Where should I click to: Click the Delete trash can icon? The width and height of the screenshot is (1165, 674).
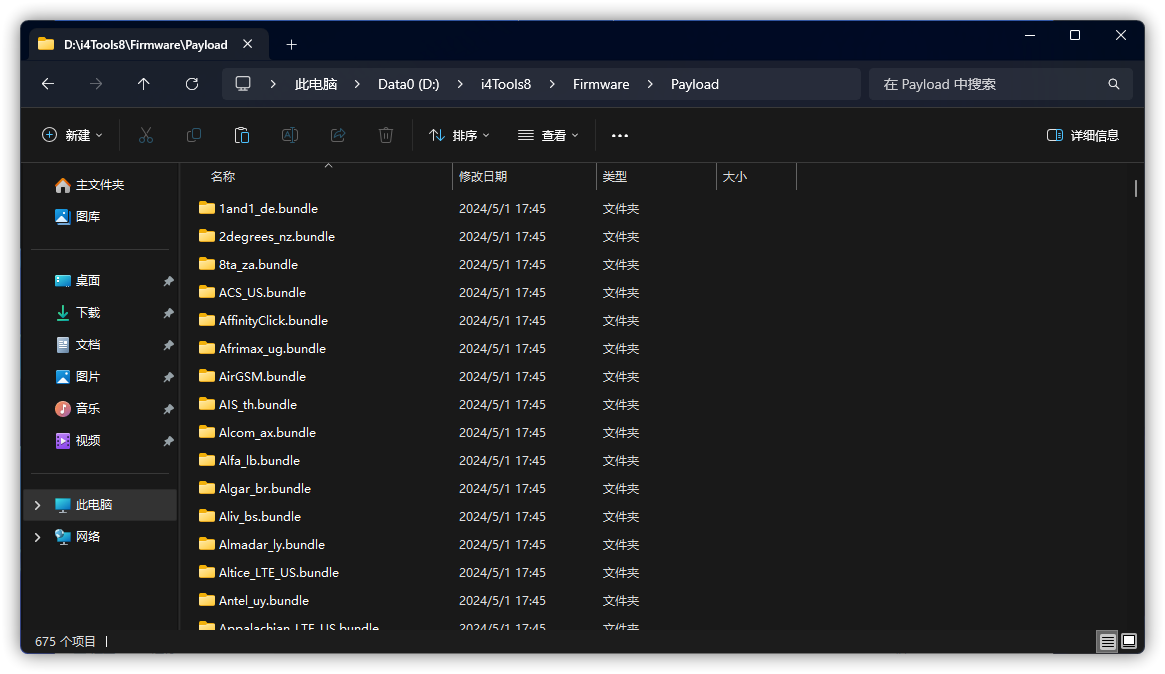386,135
